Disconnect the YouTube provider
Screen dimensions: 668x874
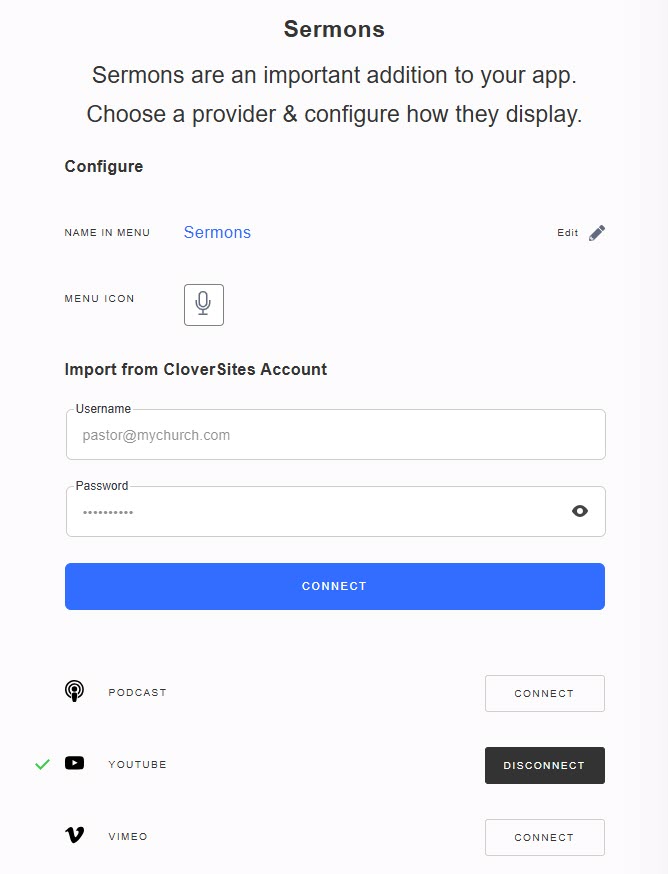(x=544, y=765)
